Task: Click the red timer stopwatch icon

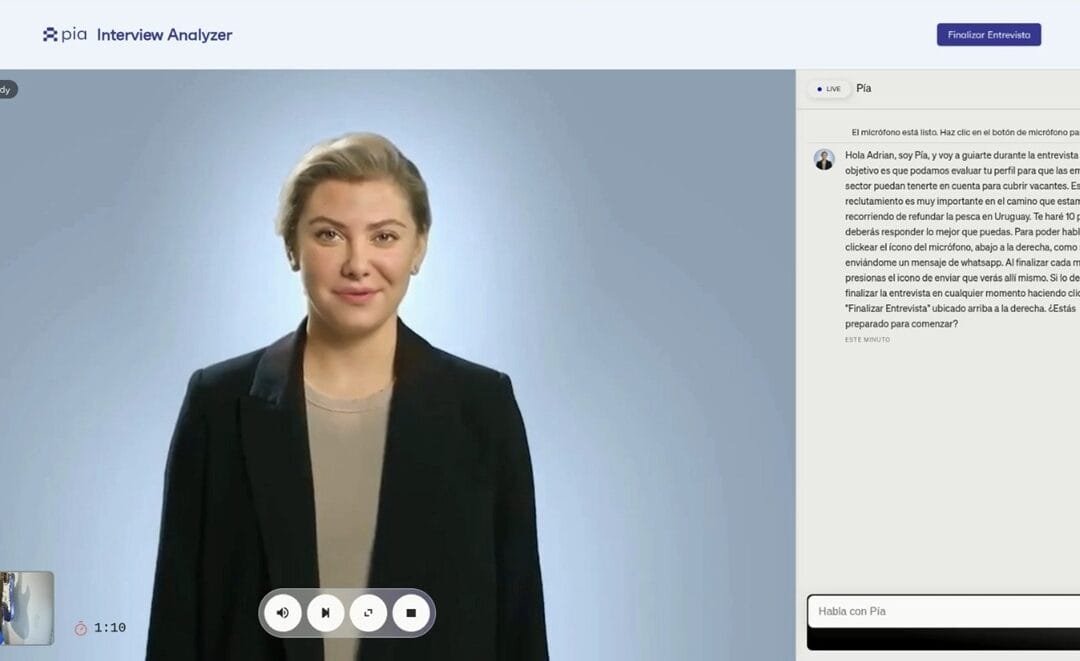Action: point(81,628)
